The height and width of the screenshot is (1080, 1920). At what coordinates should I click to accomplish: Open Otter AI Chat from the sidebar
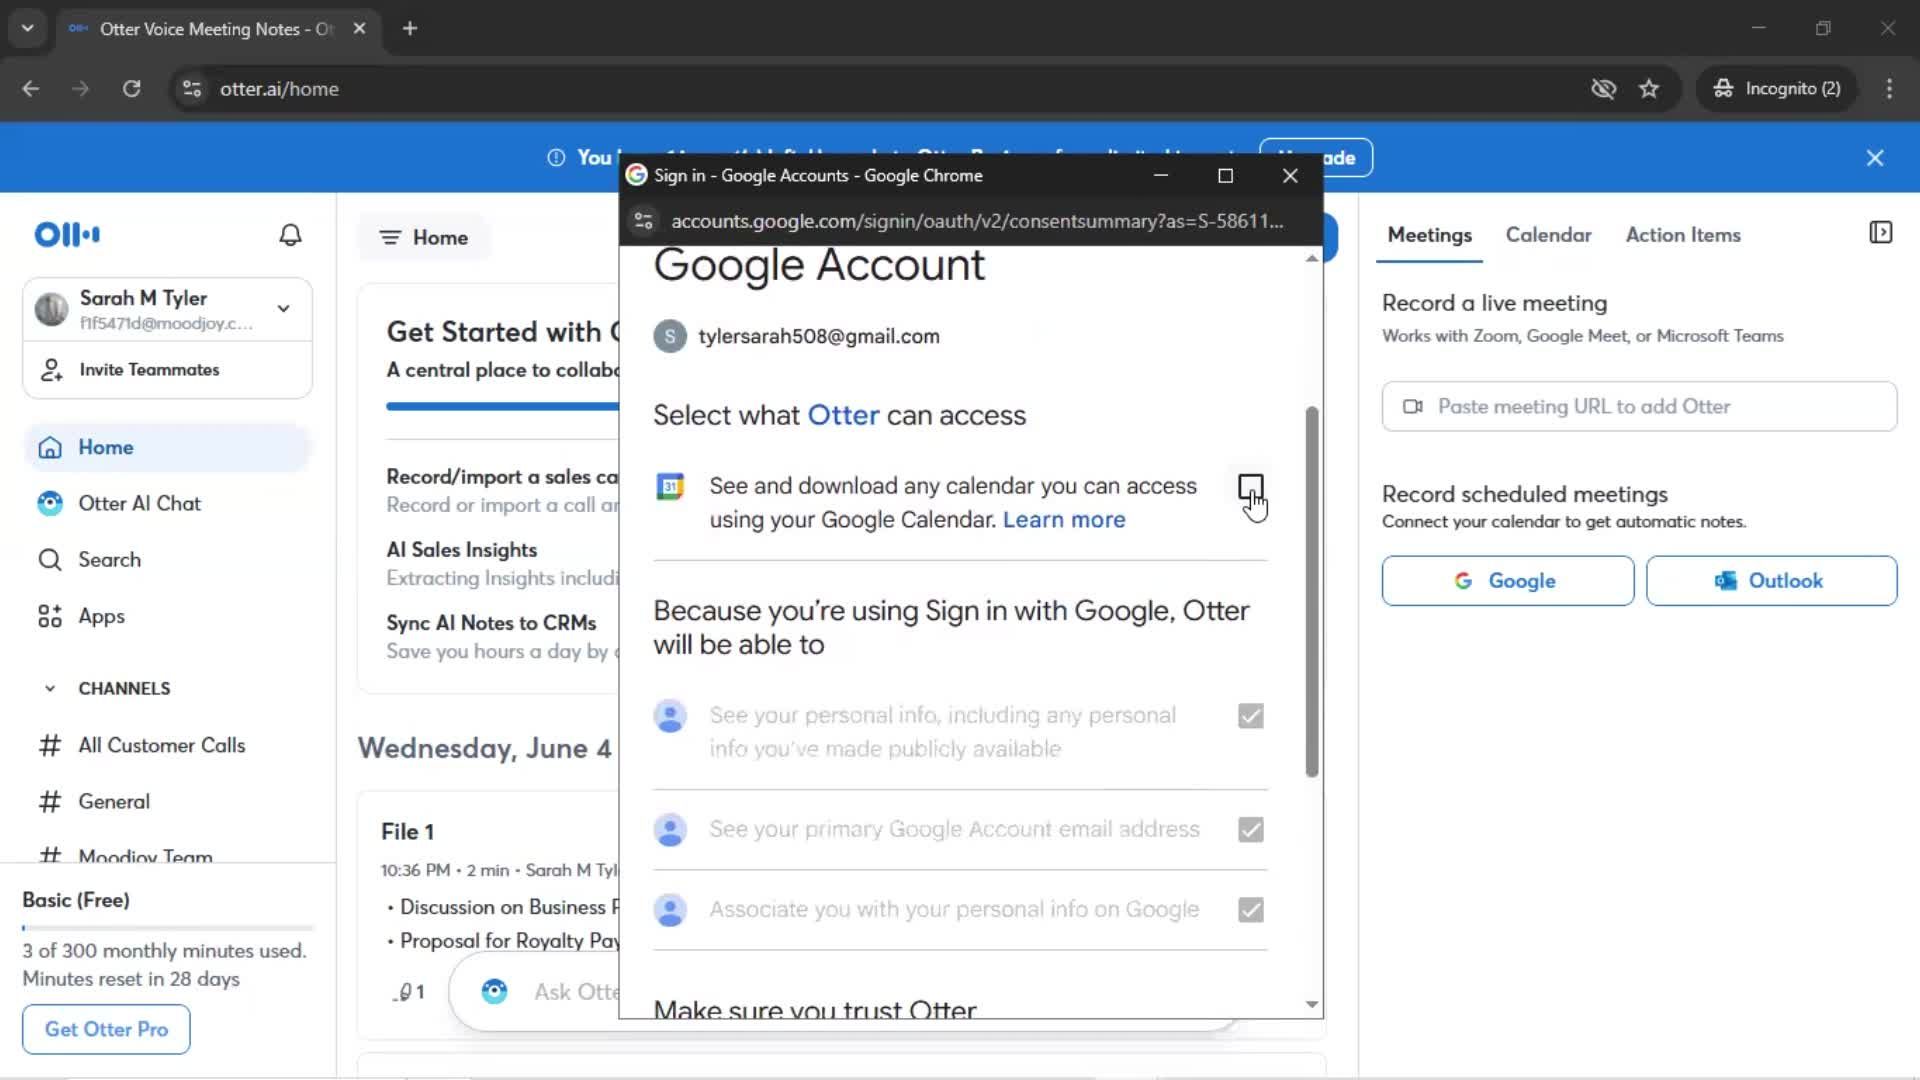point(167,504)
